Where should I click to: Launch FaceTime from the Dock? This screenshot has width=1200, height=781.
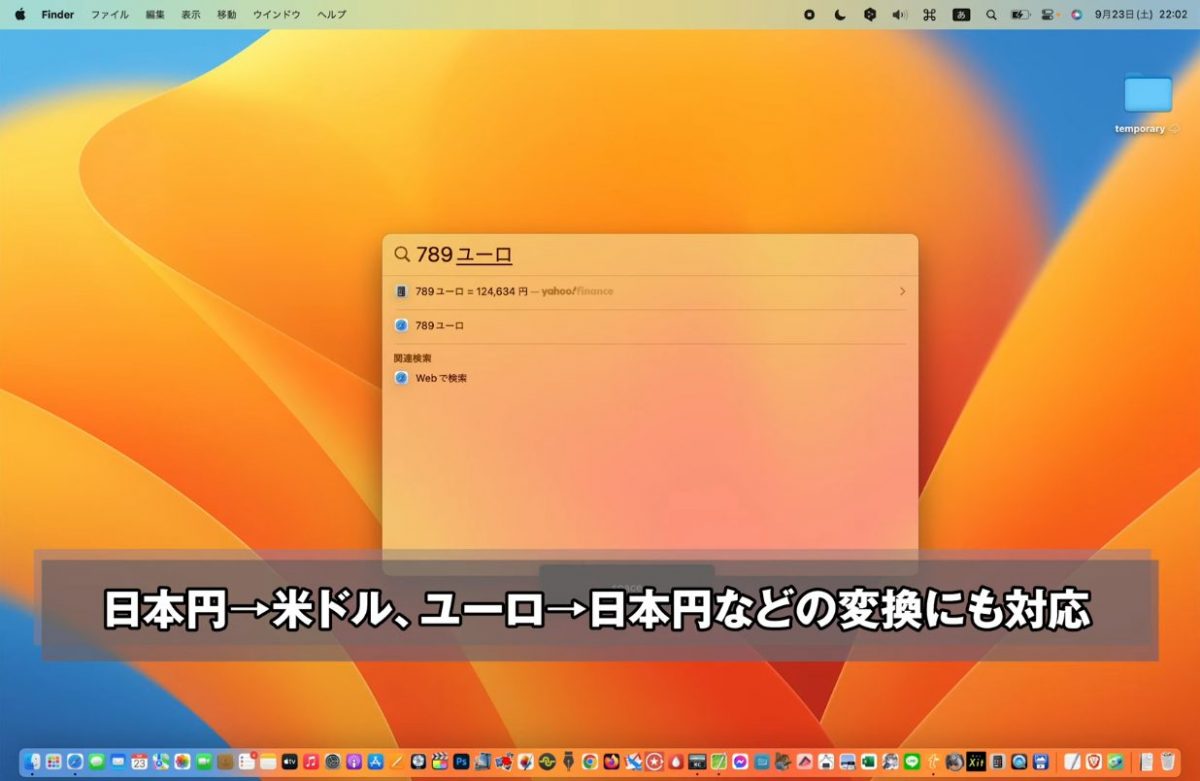tap(204, 762)
